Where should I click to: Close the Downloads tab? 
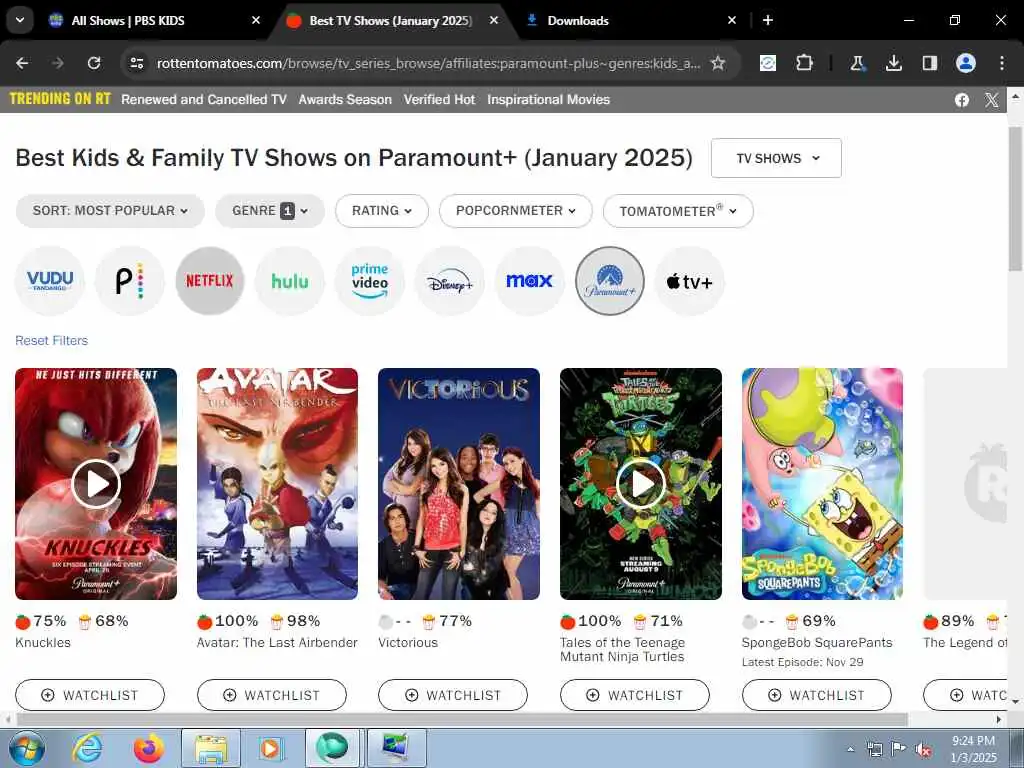tap(731, 20)
